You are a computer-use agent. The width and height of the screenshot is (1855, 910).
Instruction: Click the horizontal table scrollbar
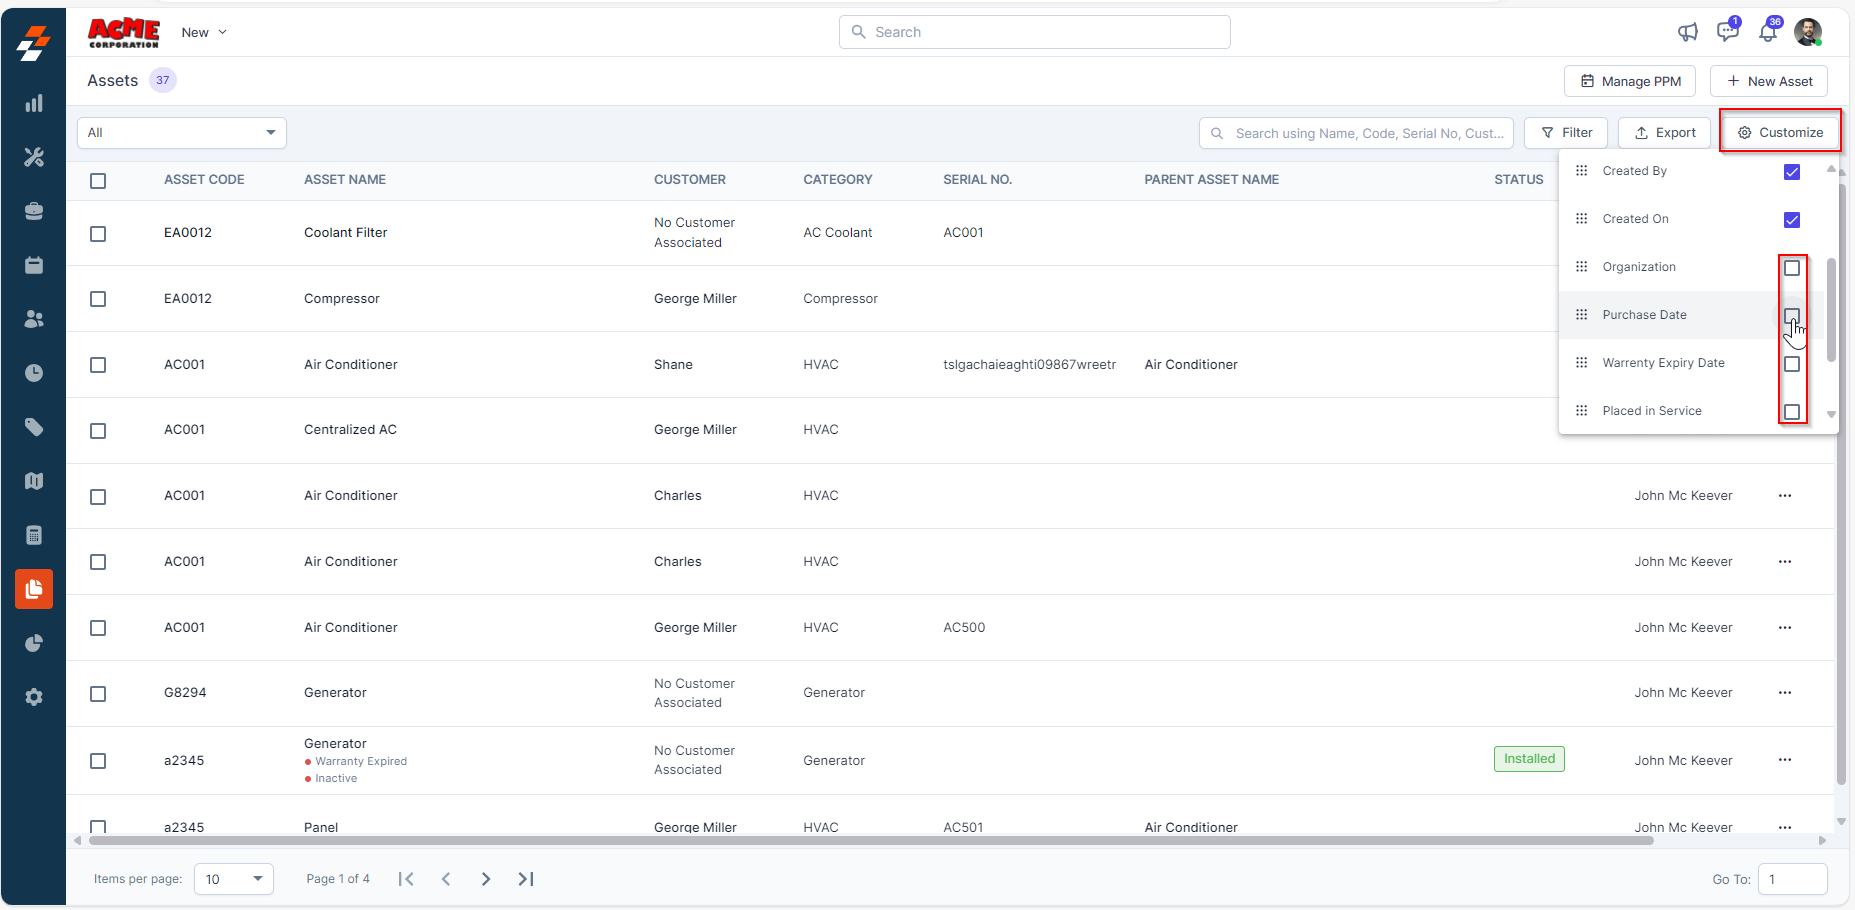point(870,841)
